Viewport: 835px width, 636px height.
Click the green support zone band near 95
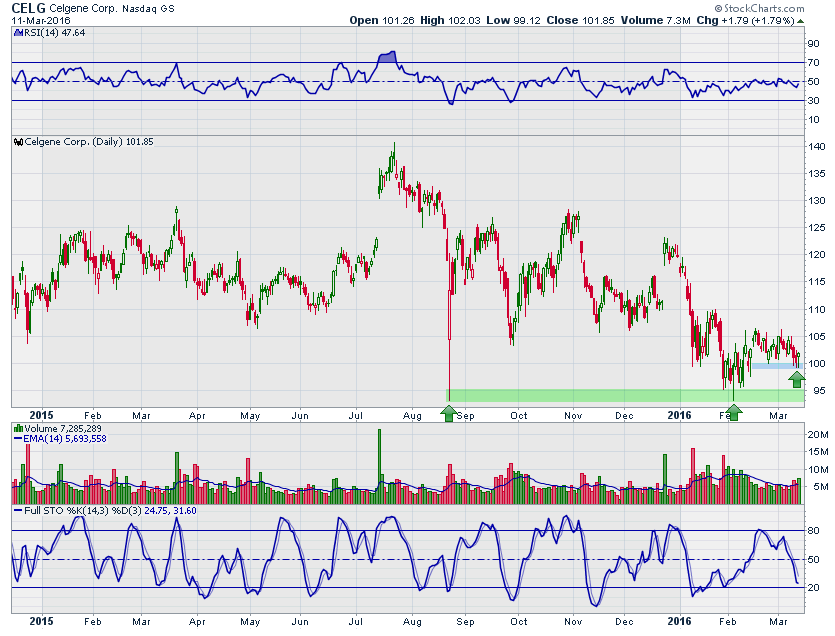[x=625, y=395]
